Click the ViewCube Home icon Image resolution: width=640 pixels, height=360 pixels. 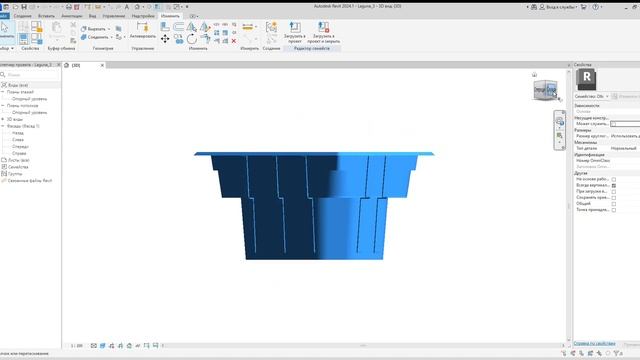[534, 75]
